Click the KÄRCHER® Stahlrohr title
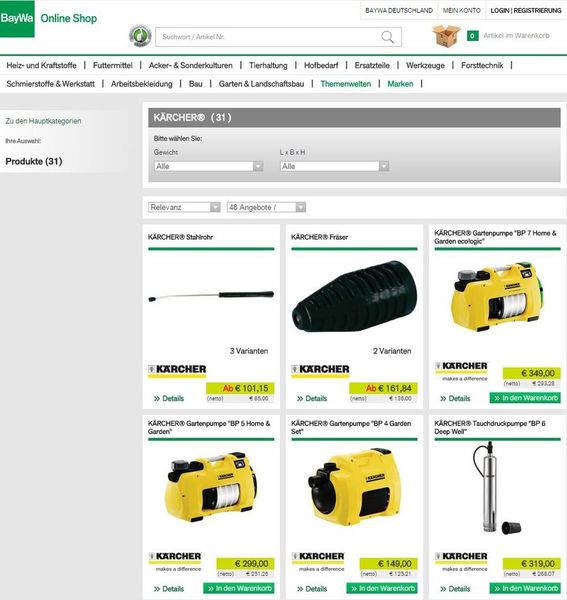567x600 pixels. pyautogui.click(x=180, y=237)
